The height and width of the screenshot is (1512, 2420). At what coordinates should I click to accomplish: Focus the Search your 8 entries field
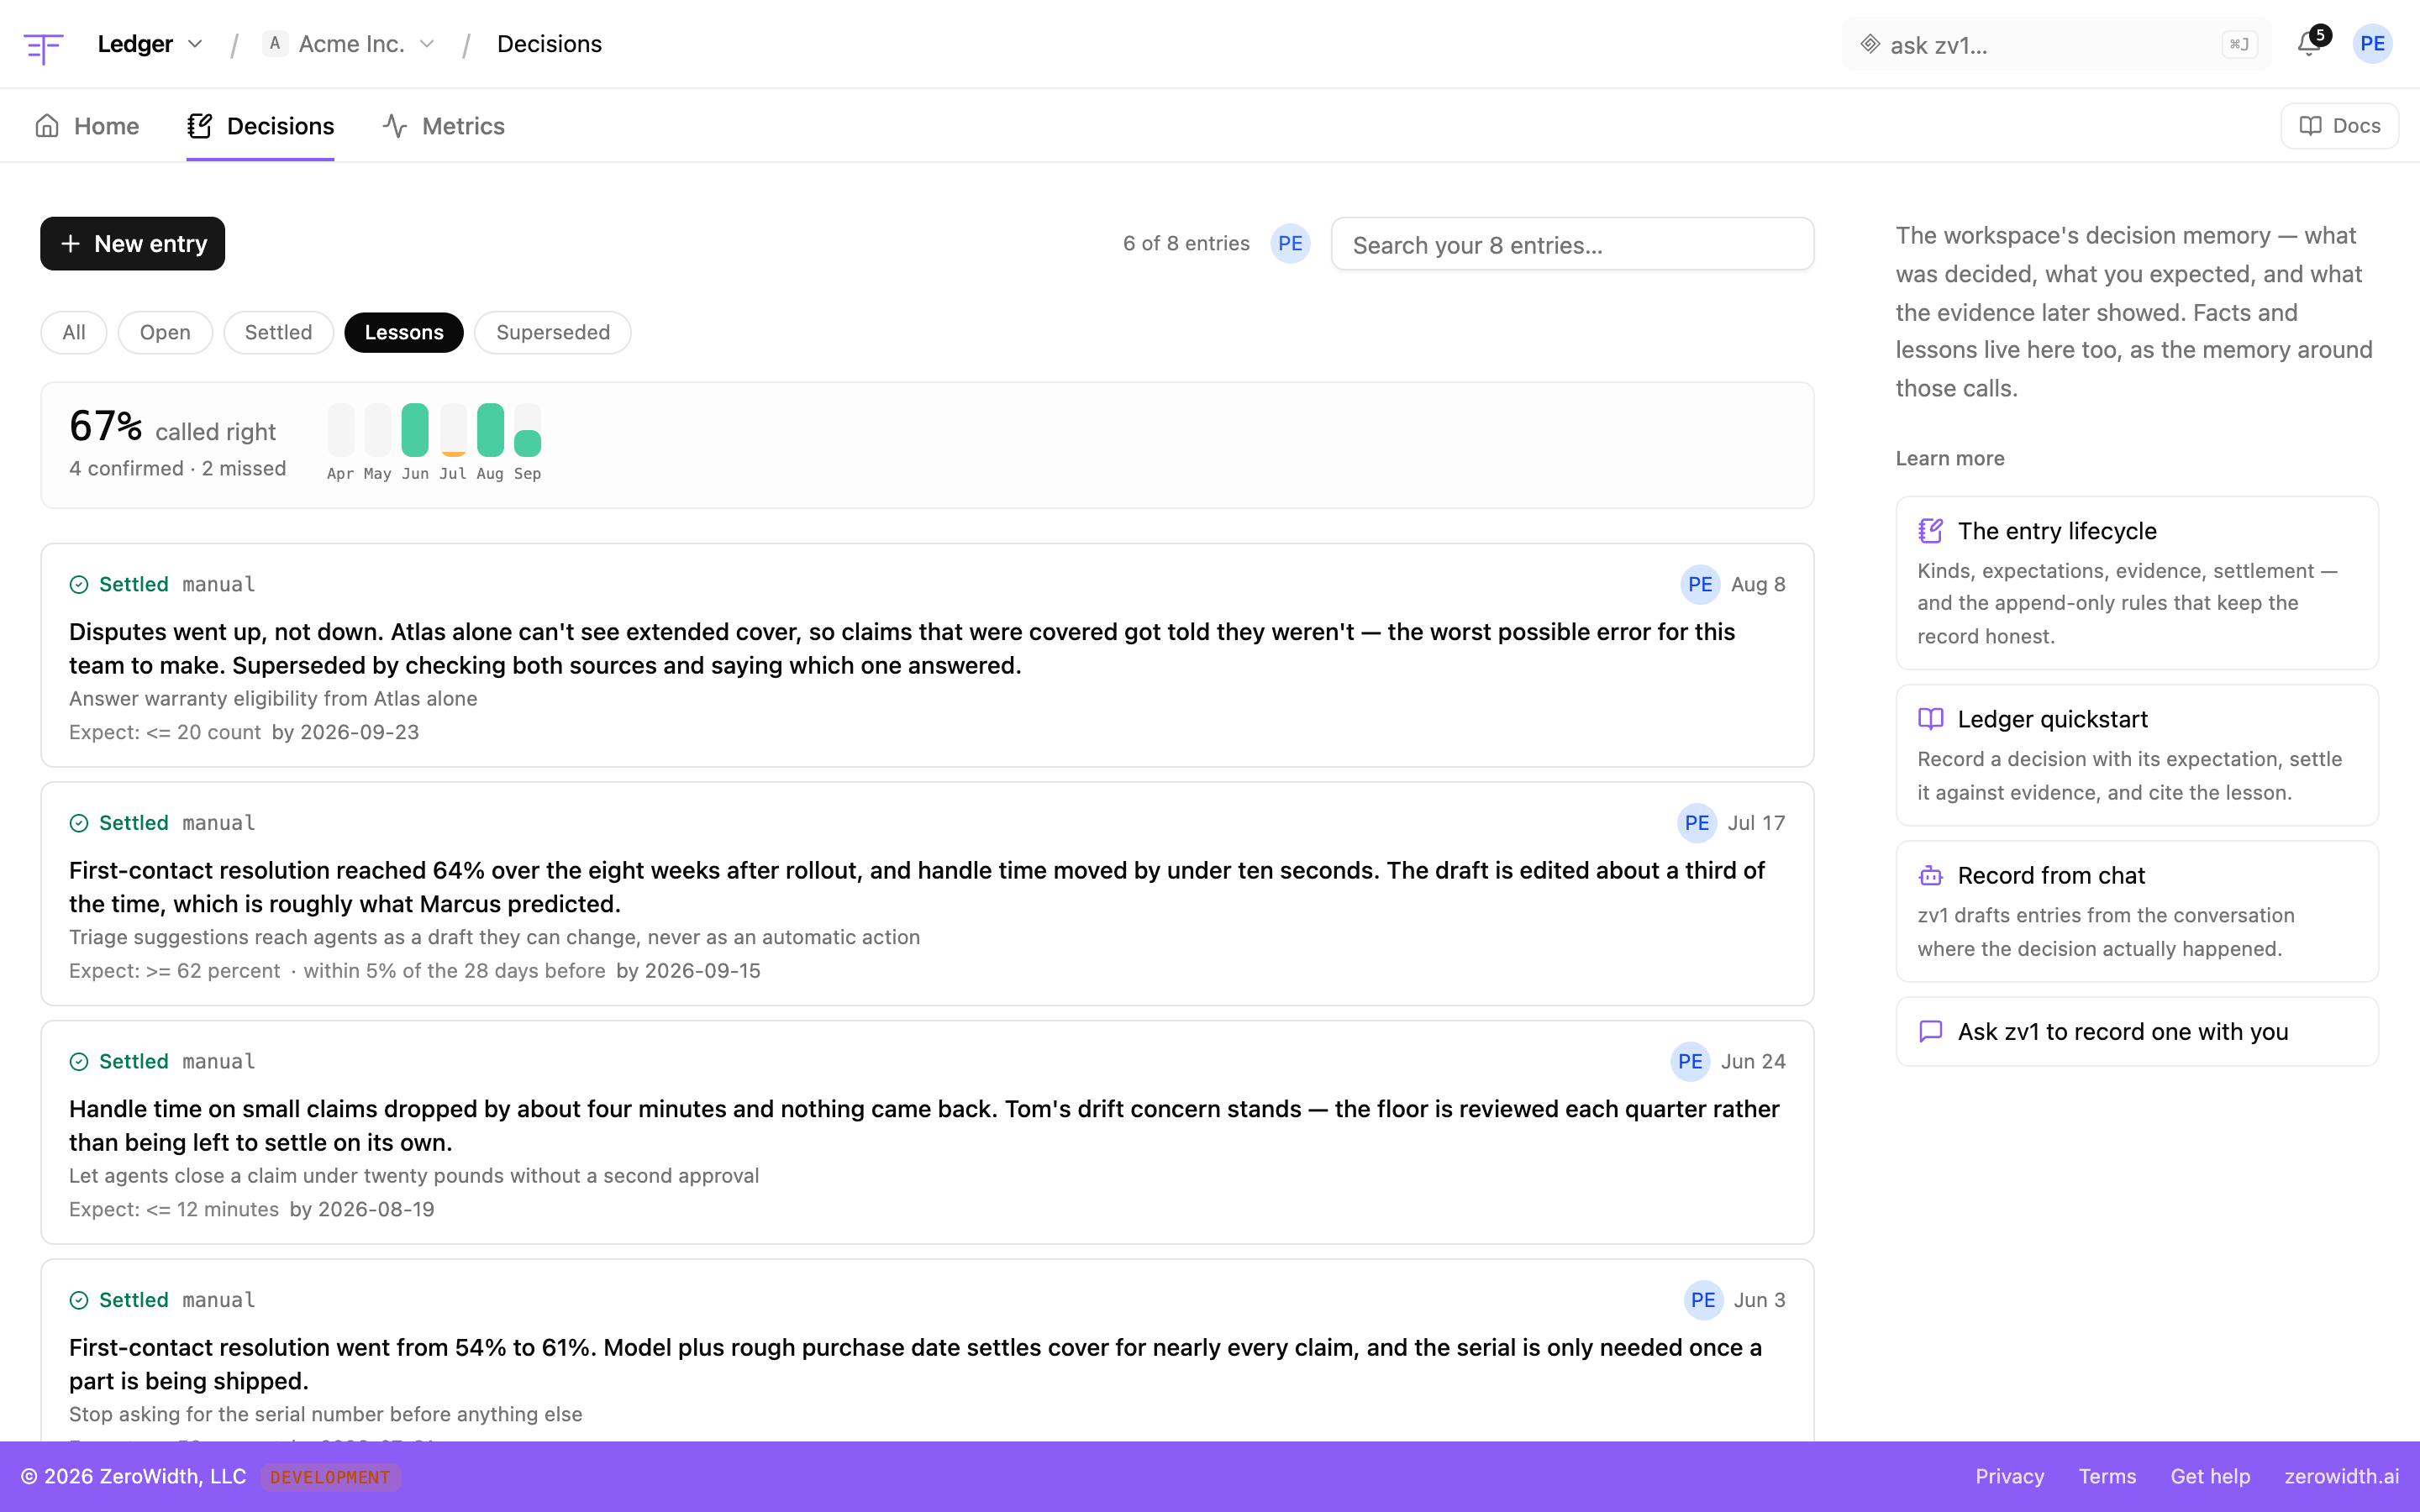pos(1572,244)
